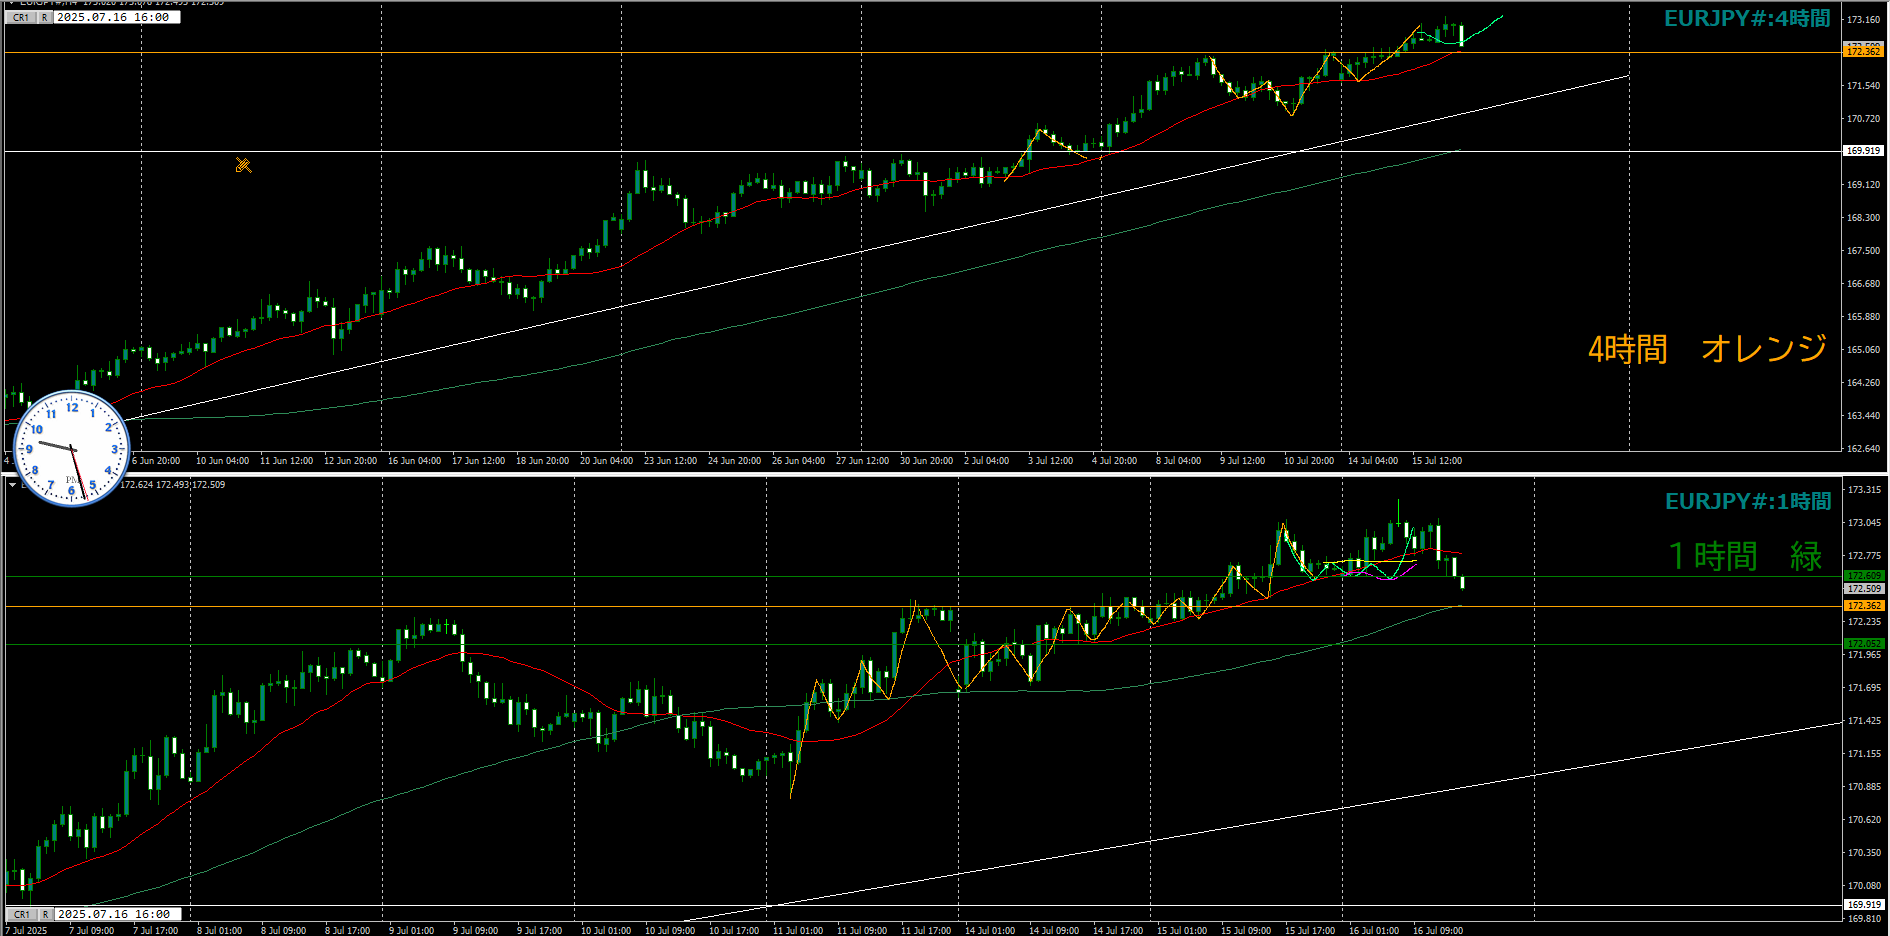Select the grey 172.509 current price tag
This screenshot has width=1890, height=936.
tap(1864, 589)
